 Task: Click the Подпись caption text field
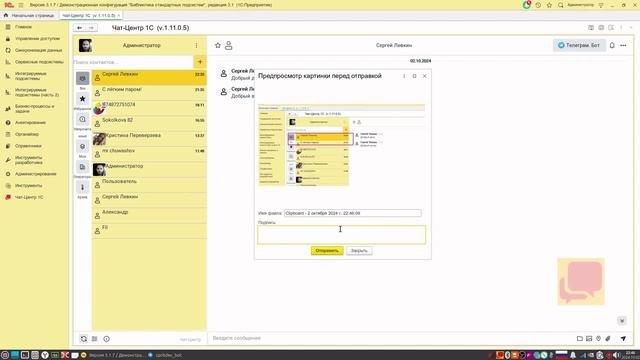click(x=341, y=235)
